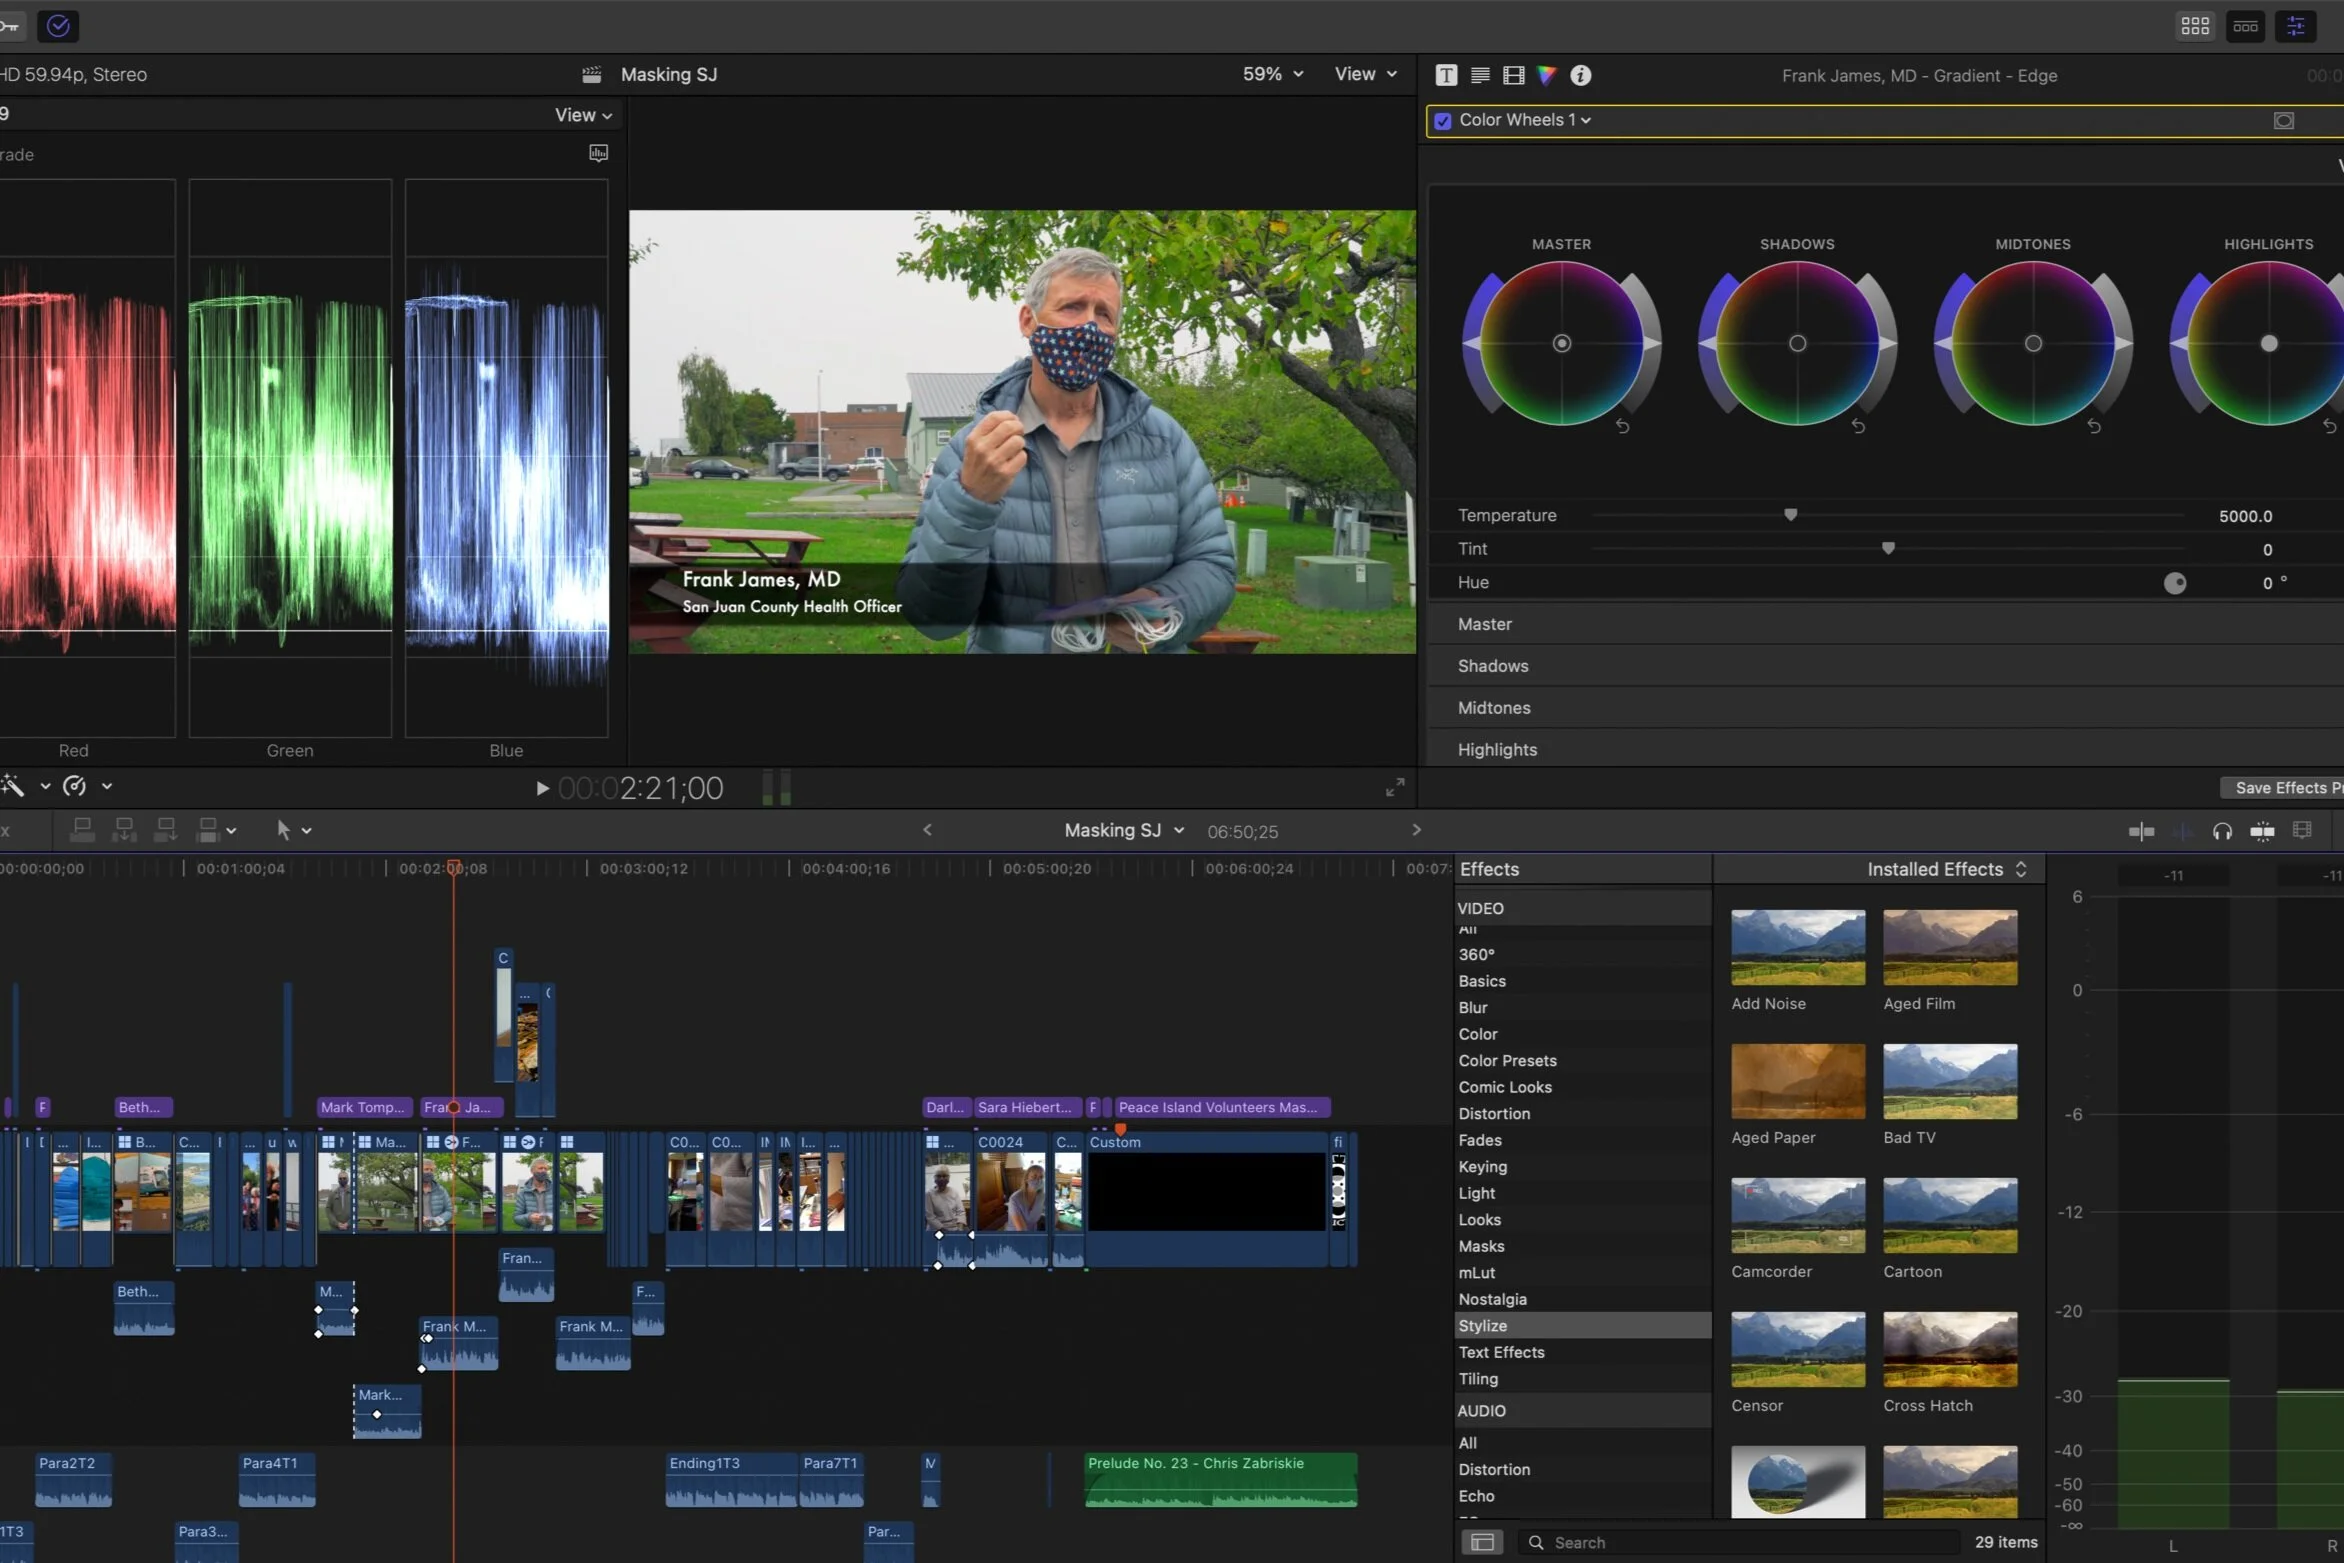The image size is (2344, 1563).
Task: Go back in timeline history arrow
Action: [x=927, y=830]
